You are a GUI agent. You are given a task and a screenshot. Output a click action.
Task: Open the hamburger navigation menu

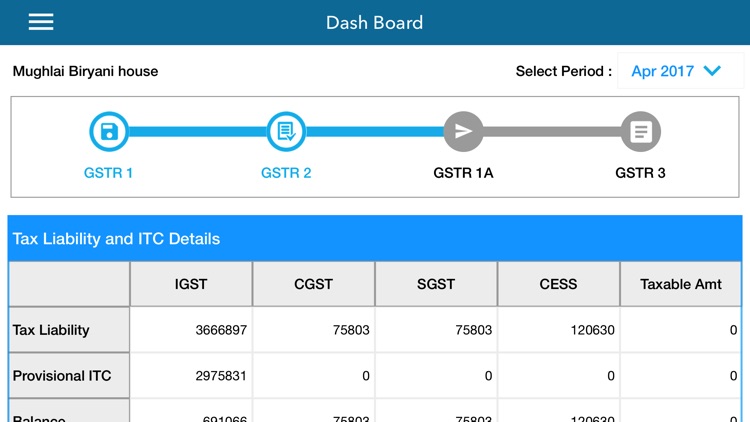pos(41,22)
